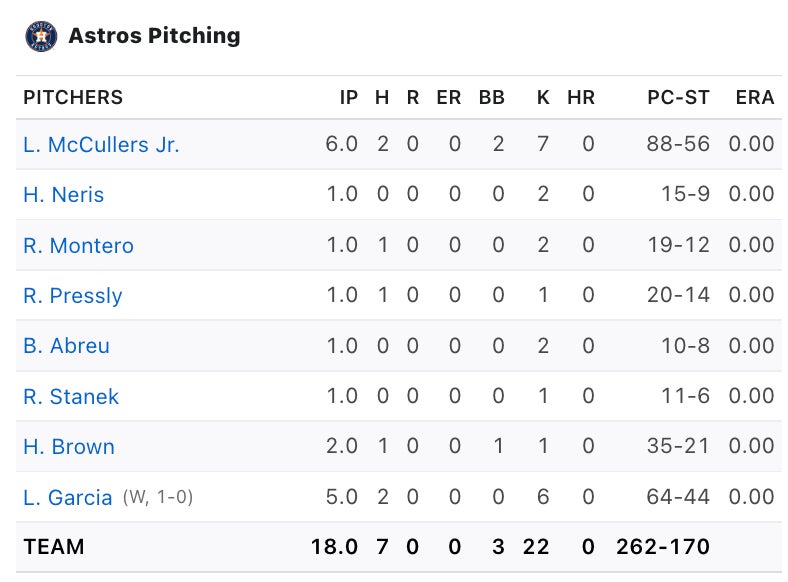The width and height of the screenshot is (788, 582).
Task: Click the PITCHERS column header
Action: (x=73, y=97)
